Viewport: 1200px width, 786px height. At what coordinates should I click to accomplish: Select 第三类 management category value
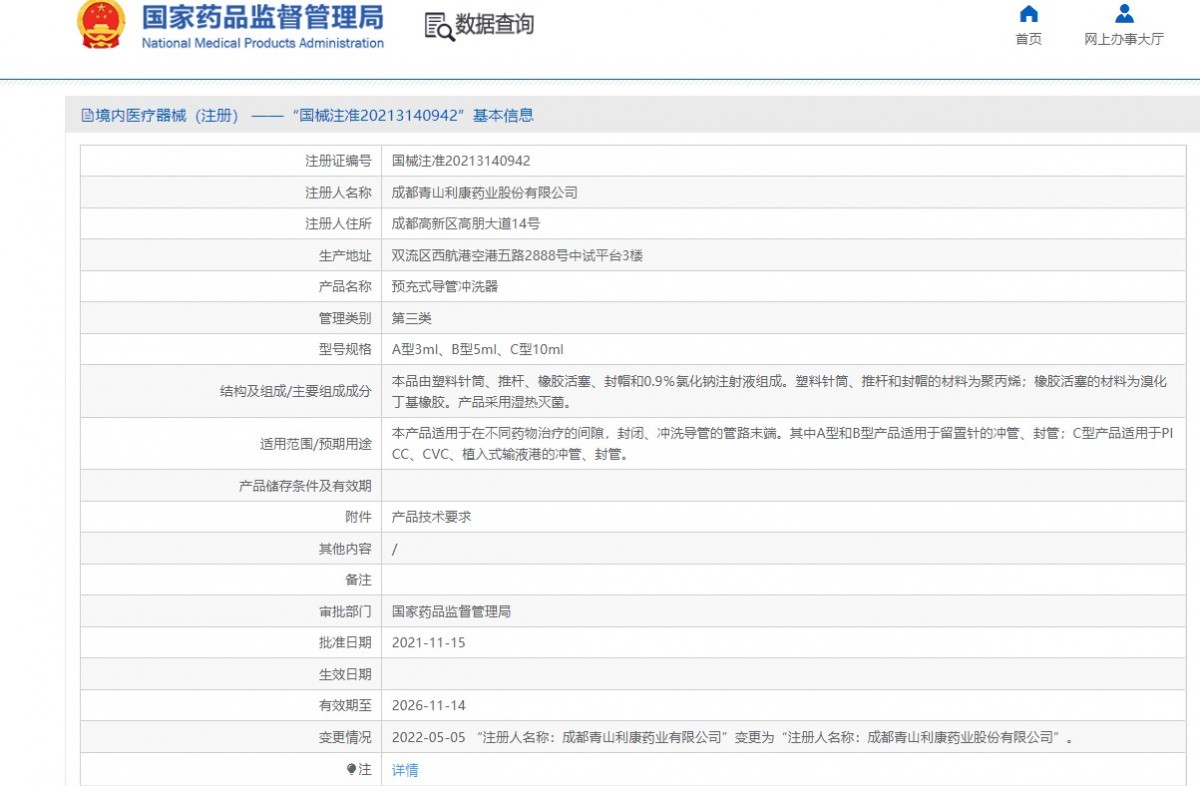coord(412,318)
